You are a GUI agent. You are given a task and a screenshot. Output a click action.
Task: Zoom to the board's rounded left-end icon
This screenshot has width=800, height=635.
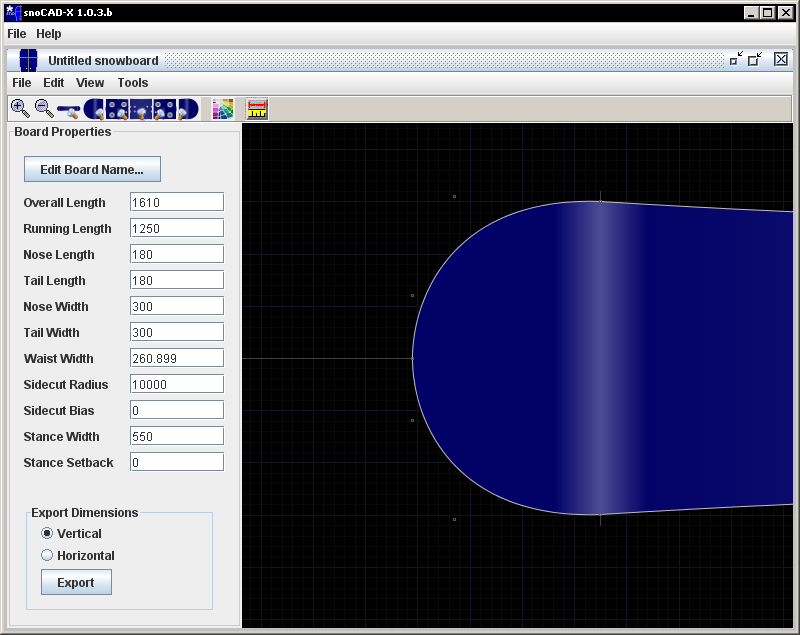tap(94, 109)
